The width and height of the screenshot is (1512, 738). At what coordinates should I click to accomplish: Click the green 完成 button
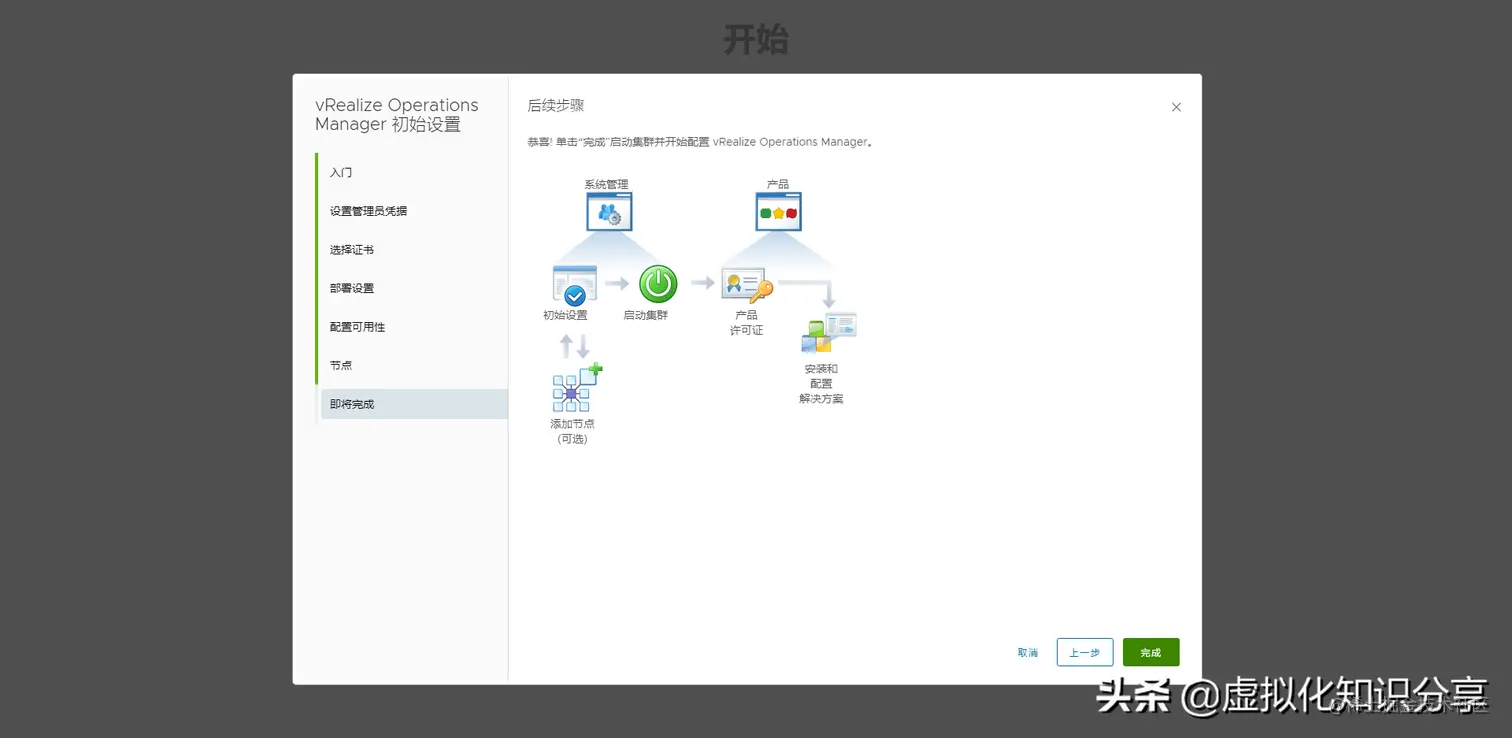(x=1150, y=652)
